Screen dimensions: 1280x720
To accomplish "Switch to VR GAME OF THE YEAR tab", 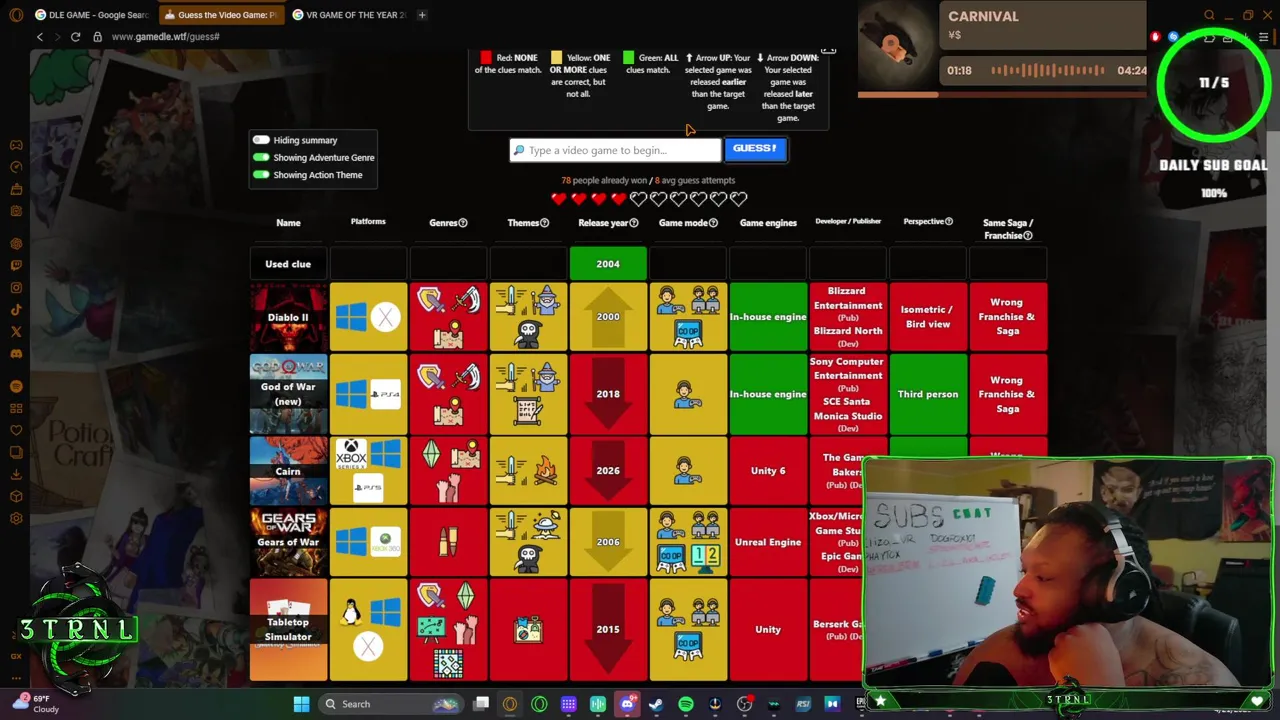I will click(349, 15).
